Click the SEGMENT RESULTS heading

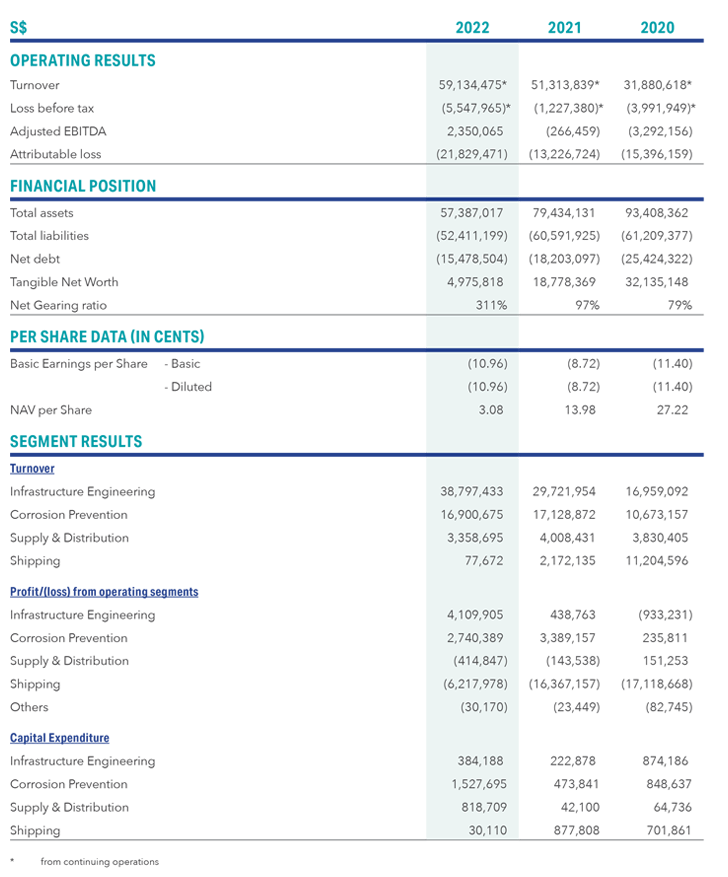(x=76, y=441)
